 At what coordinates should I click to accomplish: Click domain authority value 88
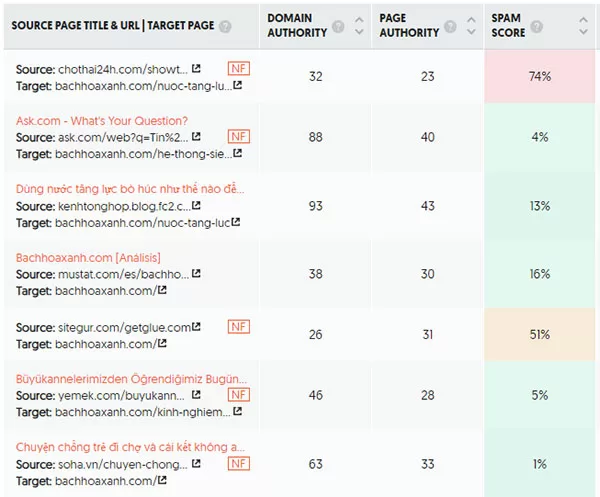tap(316, 137)
